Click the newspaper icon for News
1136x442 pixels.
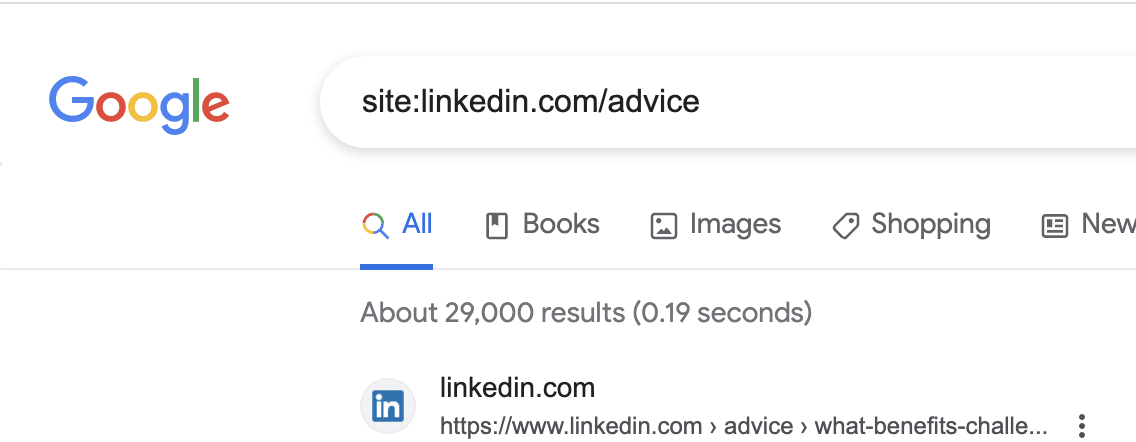[1055, 225]
